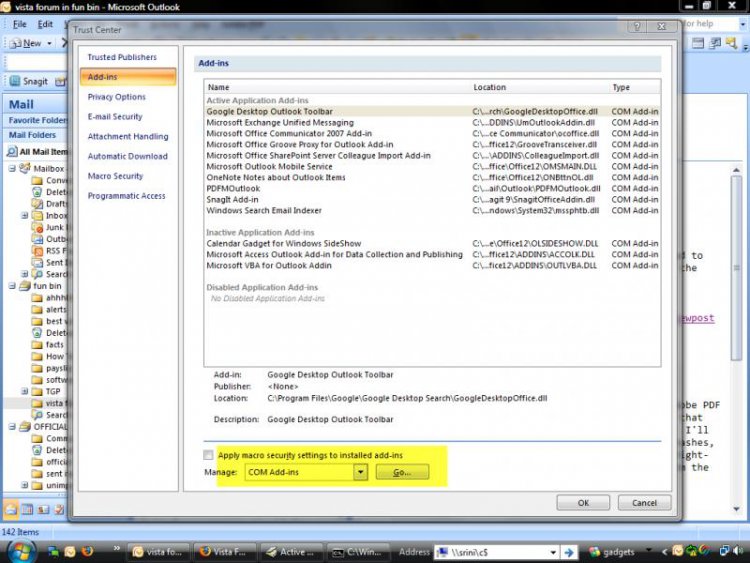This screenshot has height=563, width=750.
Task: Select Attachment Handling category
Action: [128, 136]
